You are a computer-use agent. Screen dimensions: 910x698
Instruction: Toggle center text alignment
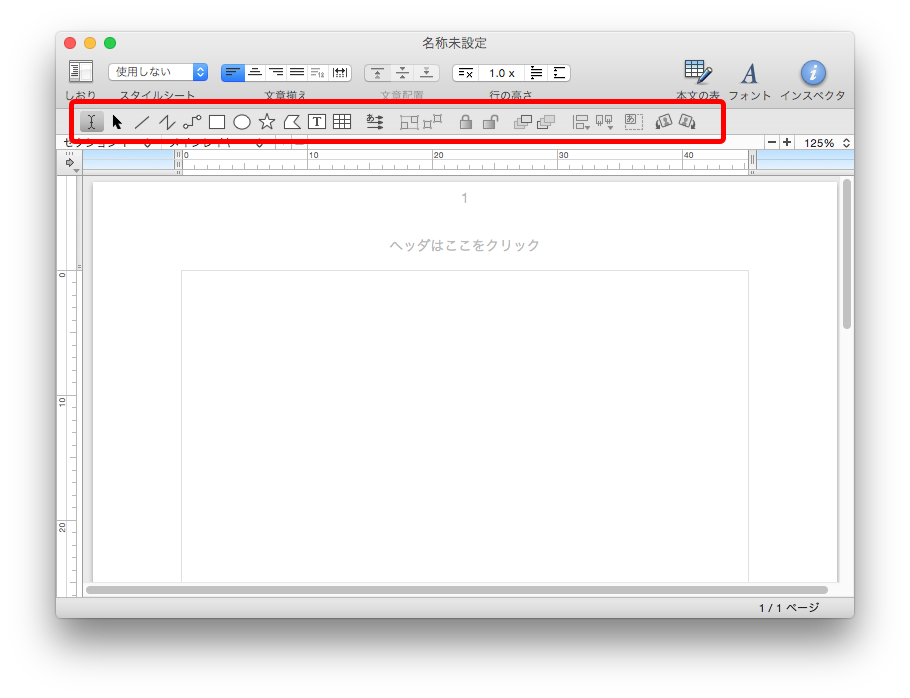point(255,72)
